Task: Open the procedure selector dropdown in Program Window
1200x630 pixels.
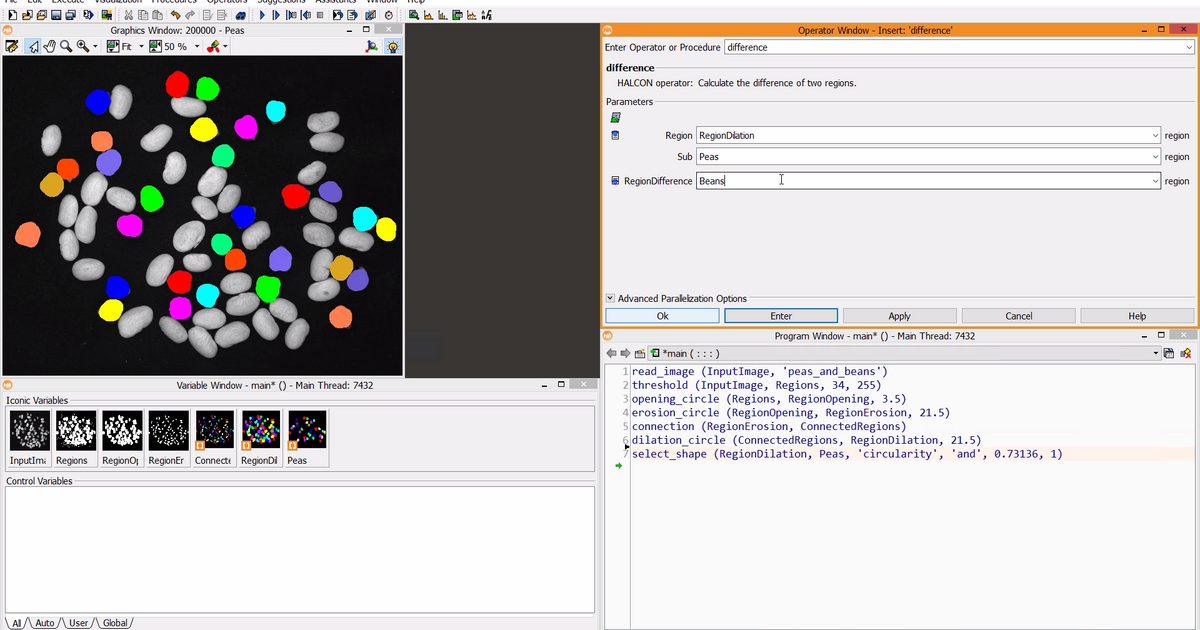Action: 1156,354
